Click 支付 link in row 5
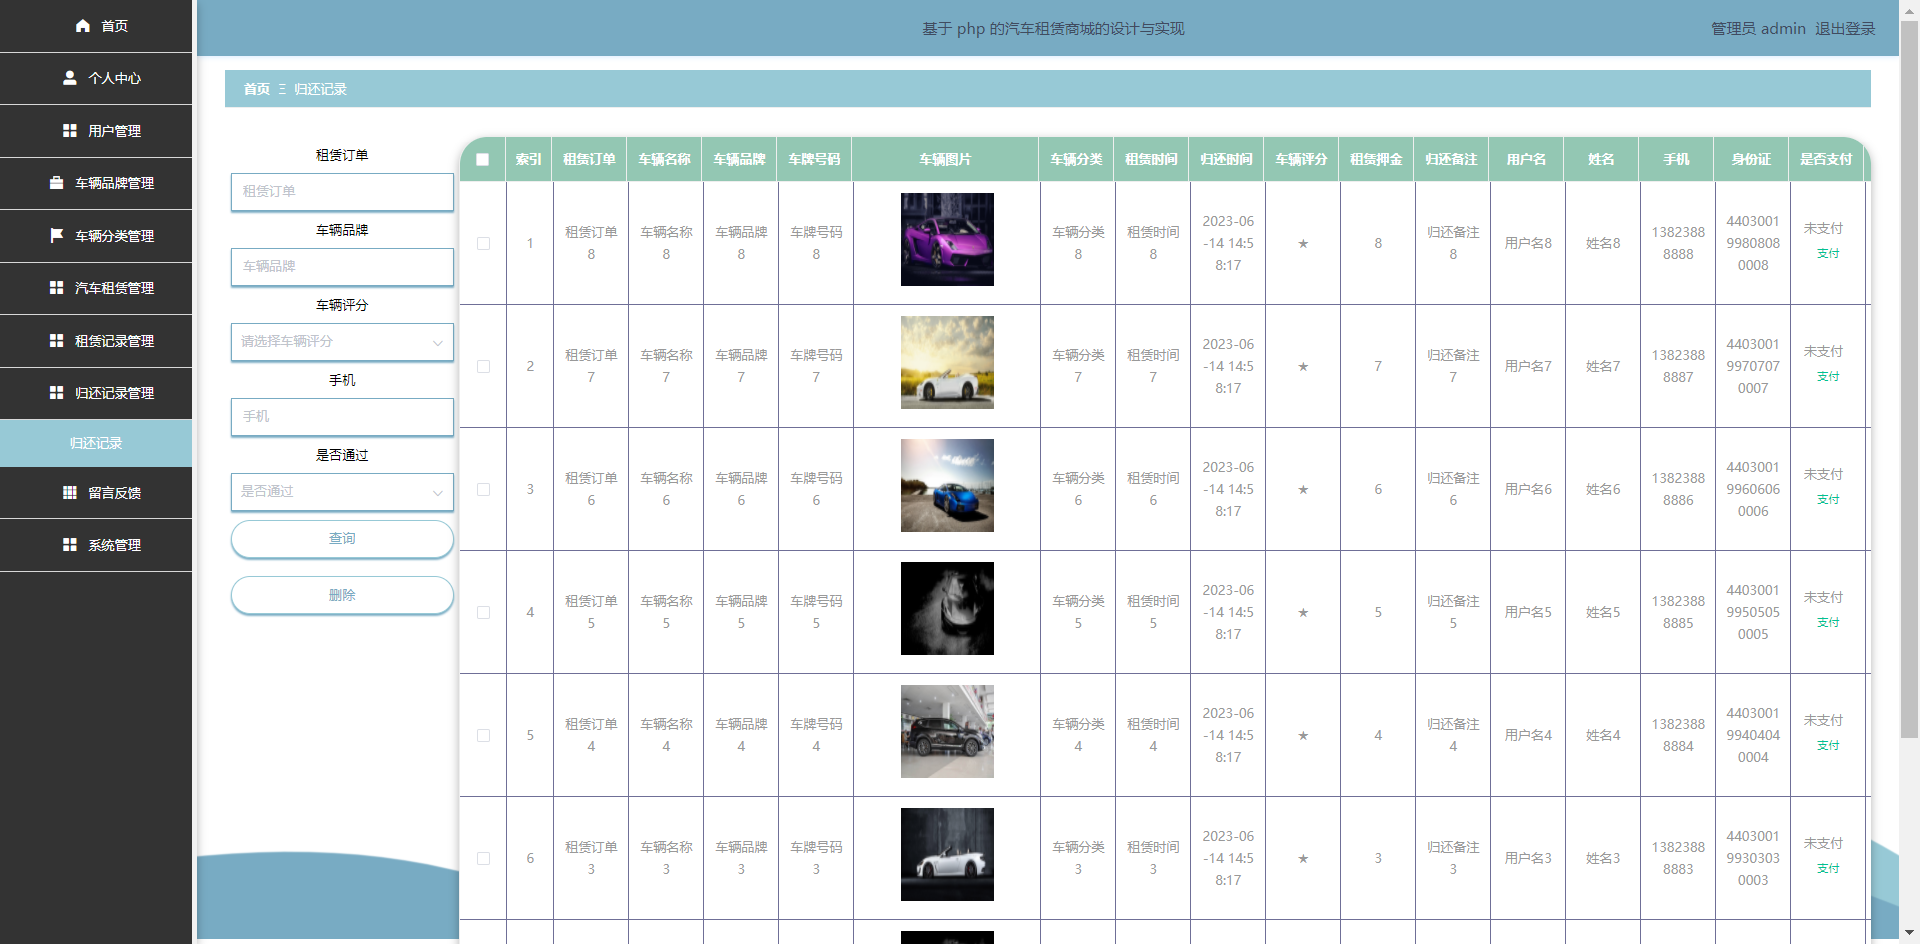 pyautogui.click(x=1828, y=746)
